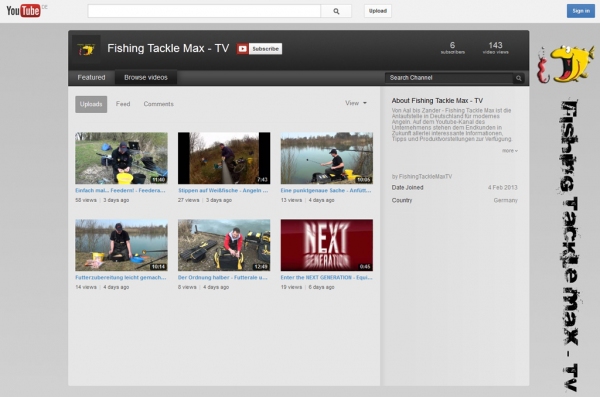Image resolution: width=600 pixels, height=397 pixels.
Task: Click the magnifier search button in top bar
Action: pyautogui.click(x=336, y=11)
